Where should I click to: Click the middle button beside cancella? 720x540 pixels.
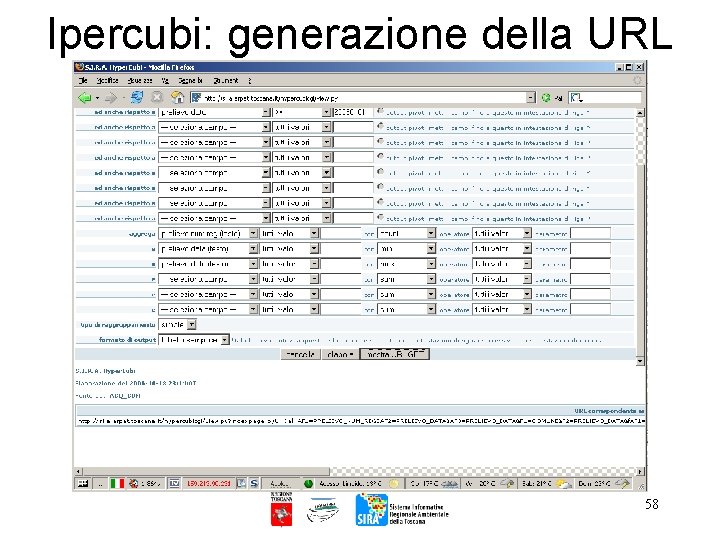tap(340, 354)
